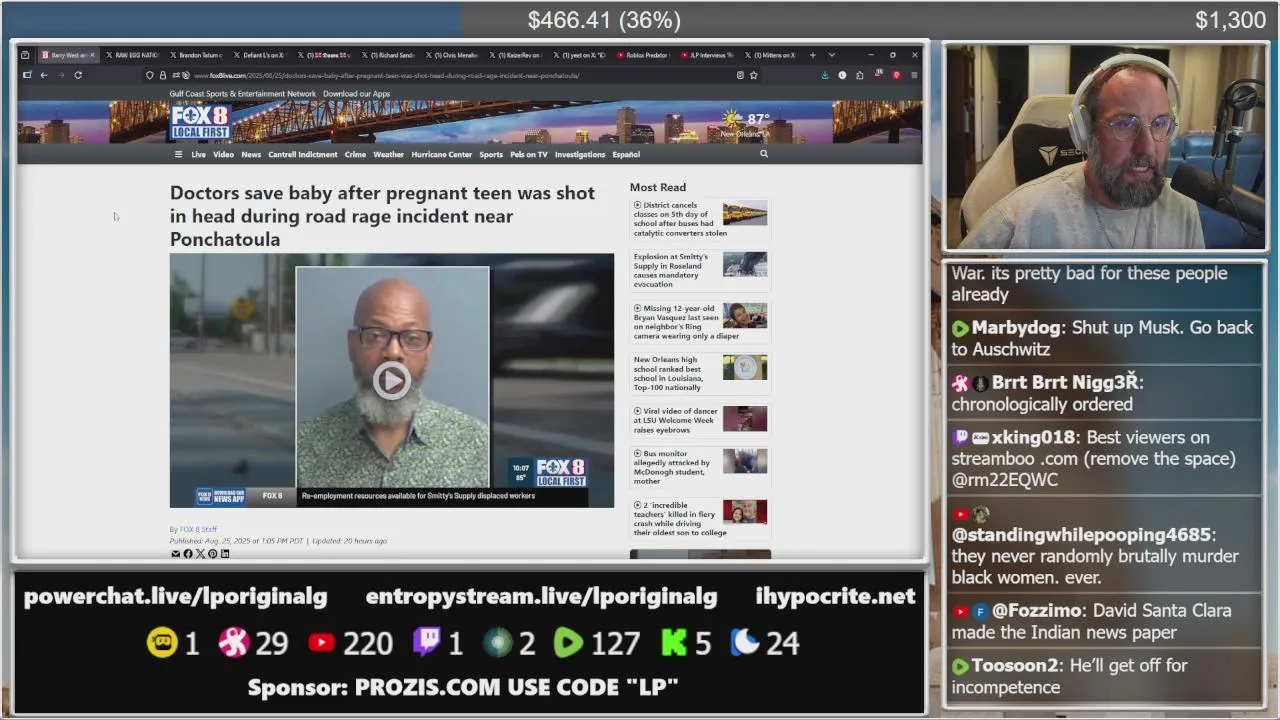Screen dimensions: 1280x720
Task: Switch to the KaizerRev tab
Action: pyautogui.click(x=515, y=55)
